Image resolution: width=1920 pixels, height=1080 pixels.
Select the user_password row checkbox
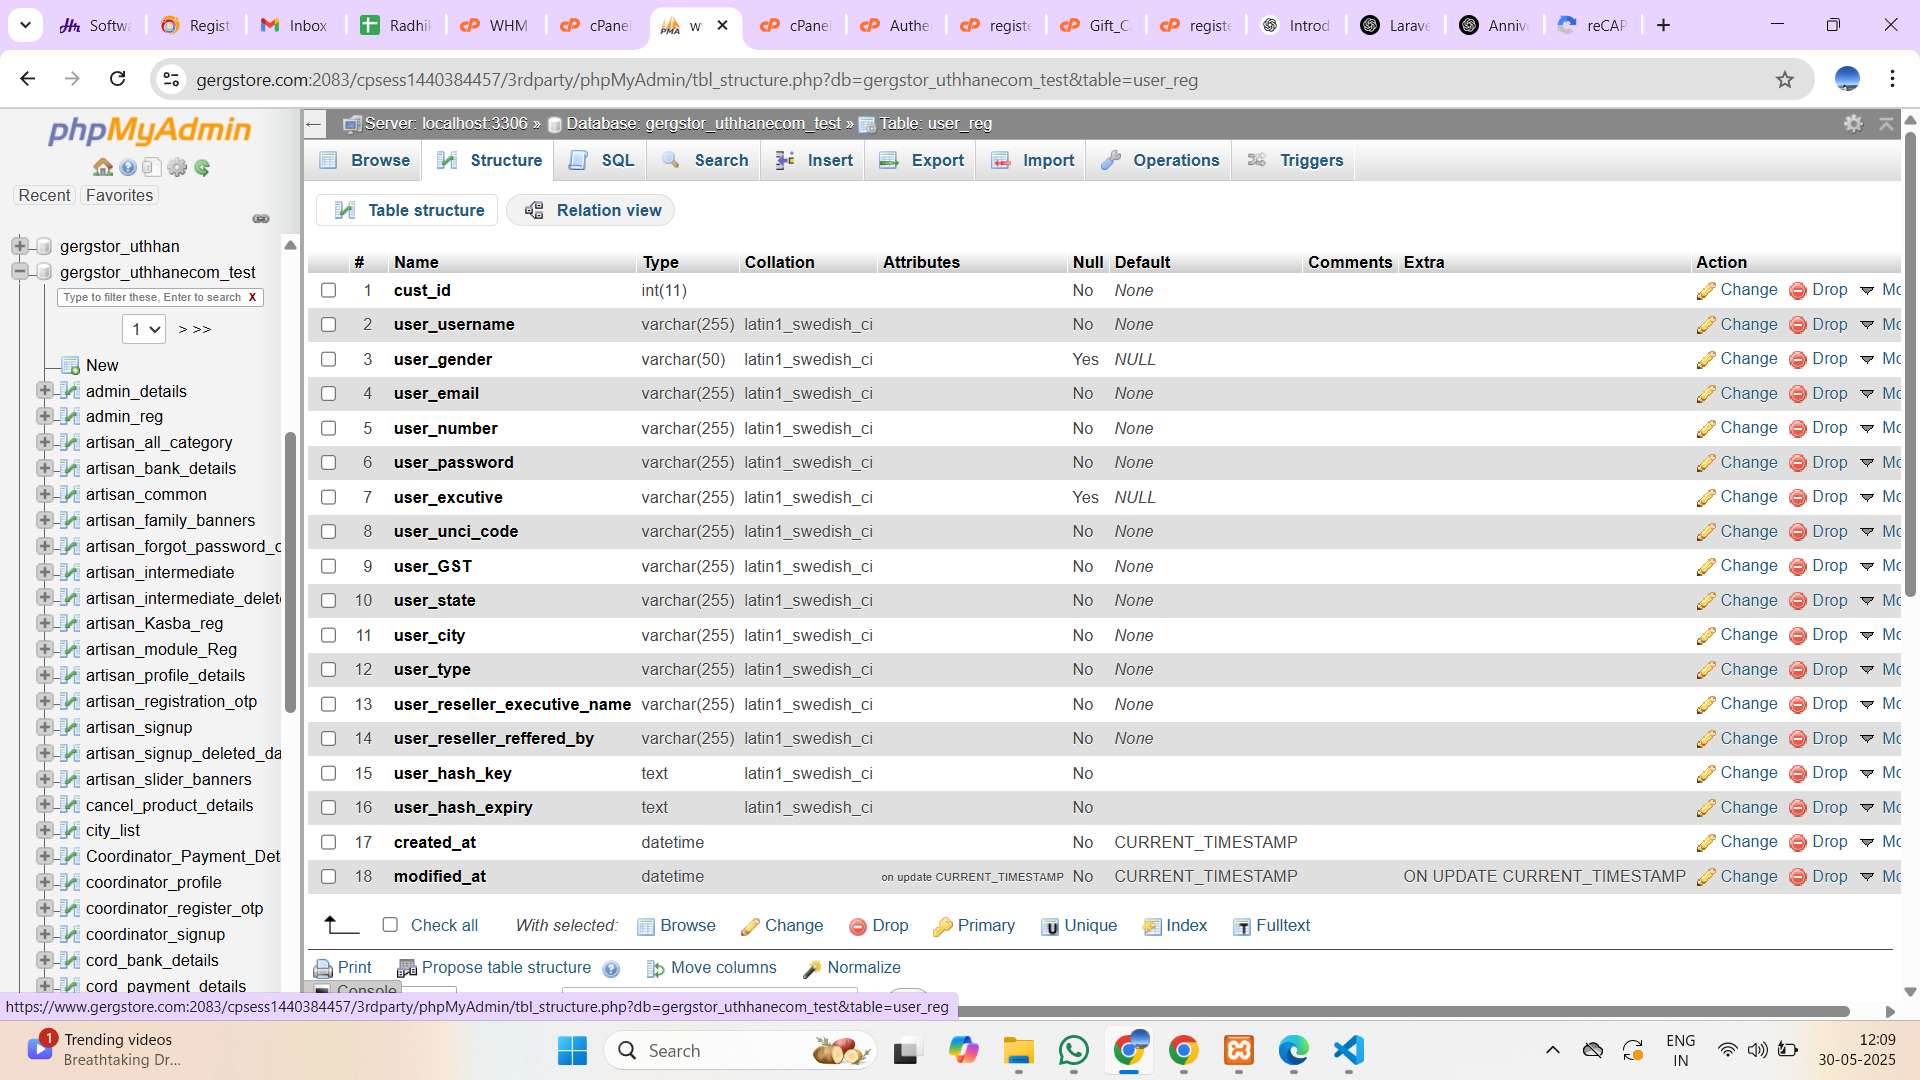pos(328,462)
